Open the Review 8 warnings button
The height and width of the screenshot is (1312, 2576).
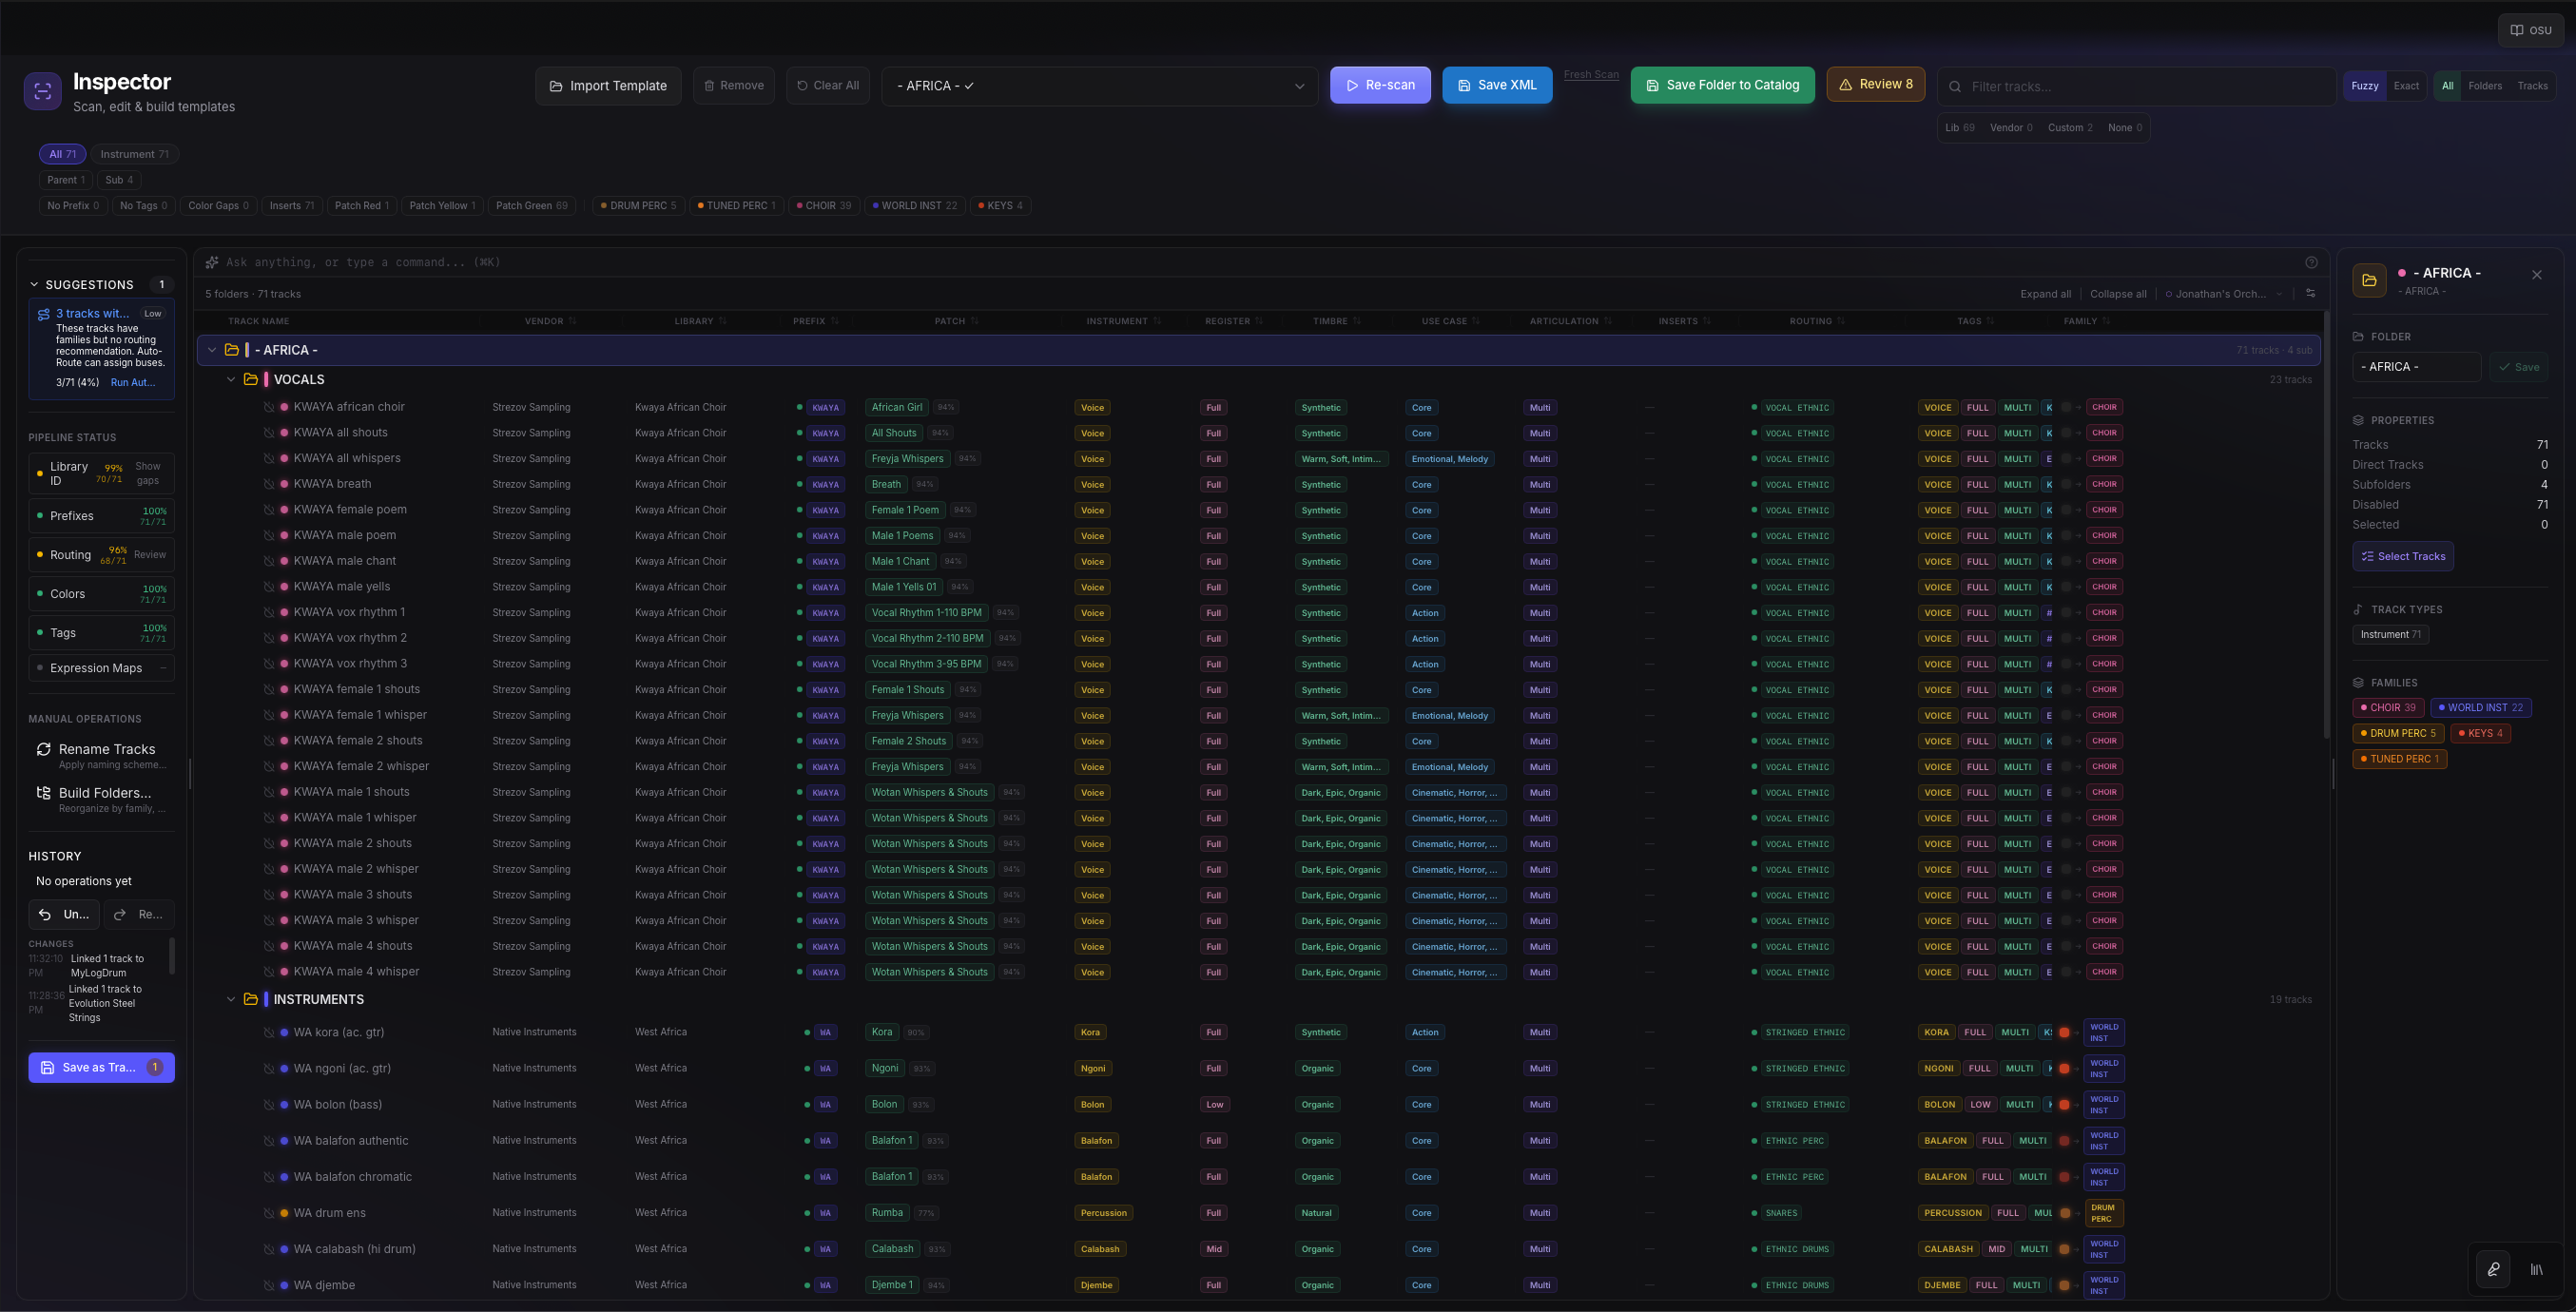1876,84
